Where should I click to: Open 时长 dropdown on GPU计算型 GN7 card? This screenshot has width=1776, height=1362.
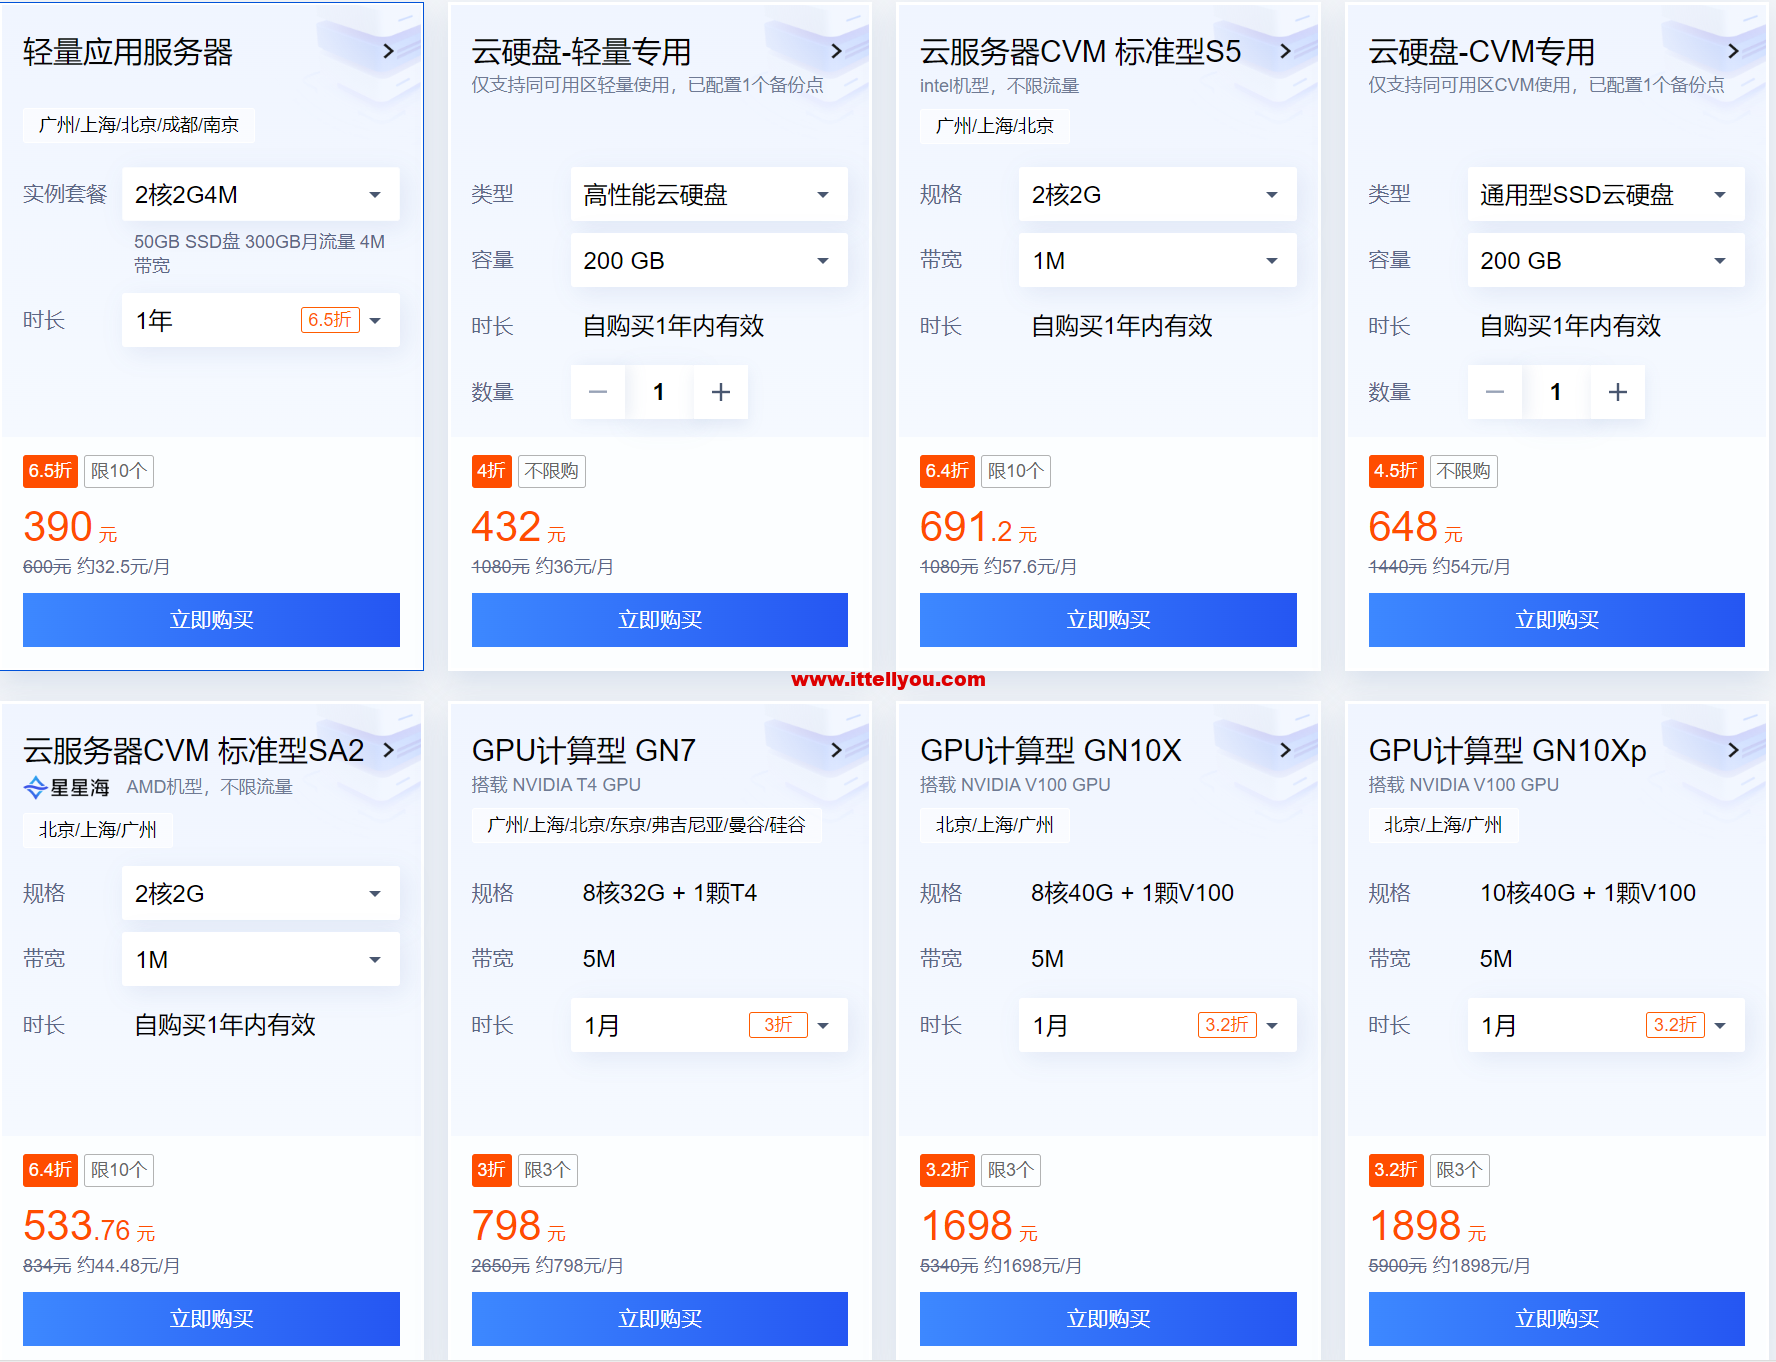point(709,1025)
